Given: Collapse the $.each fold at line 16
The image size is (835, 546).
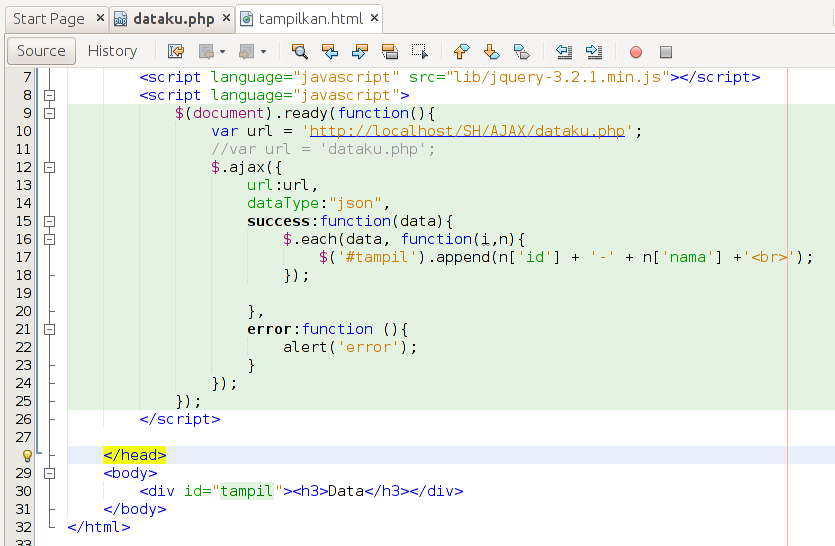Looking at the screenshot, I should point(50,239).
